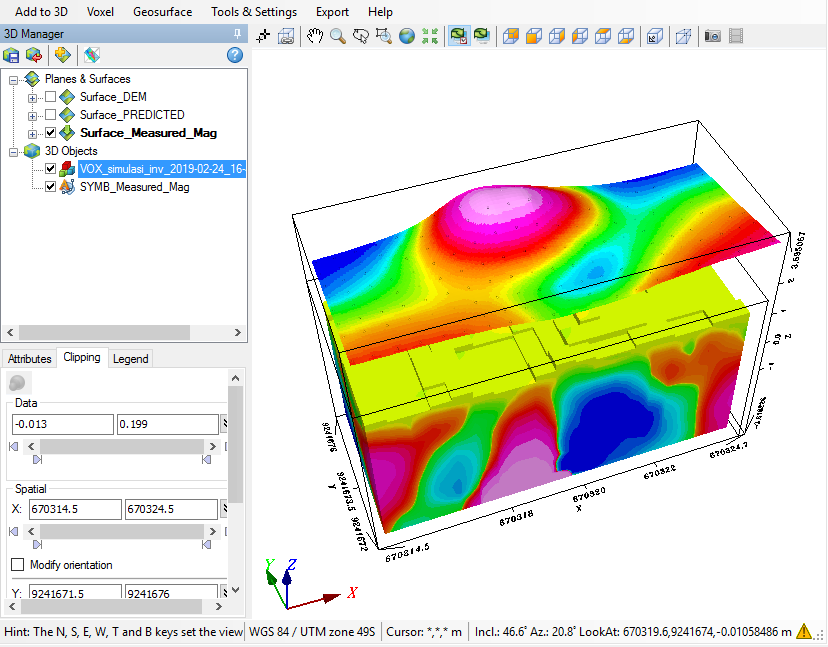Viewport: 828px width, 647px height.
Task: Open help with the blue question mark
Action: click(x=235, y=54)
